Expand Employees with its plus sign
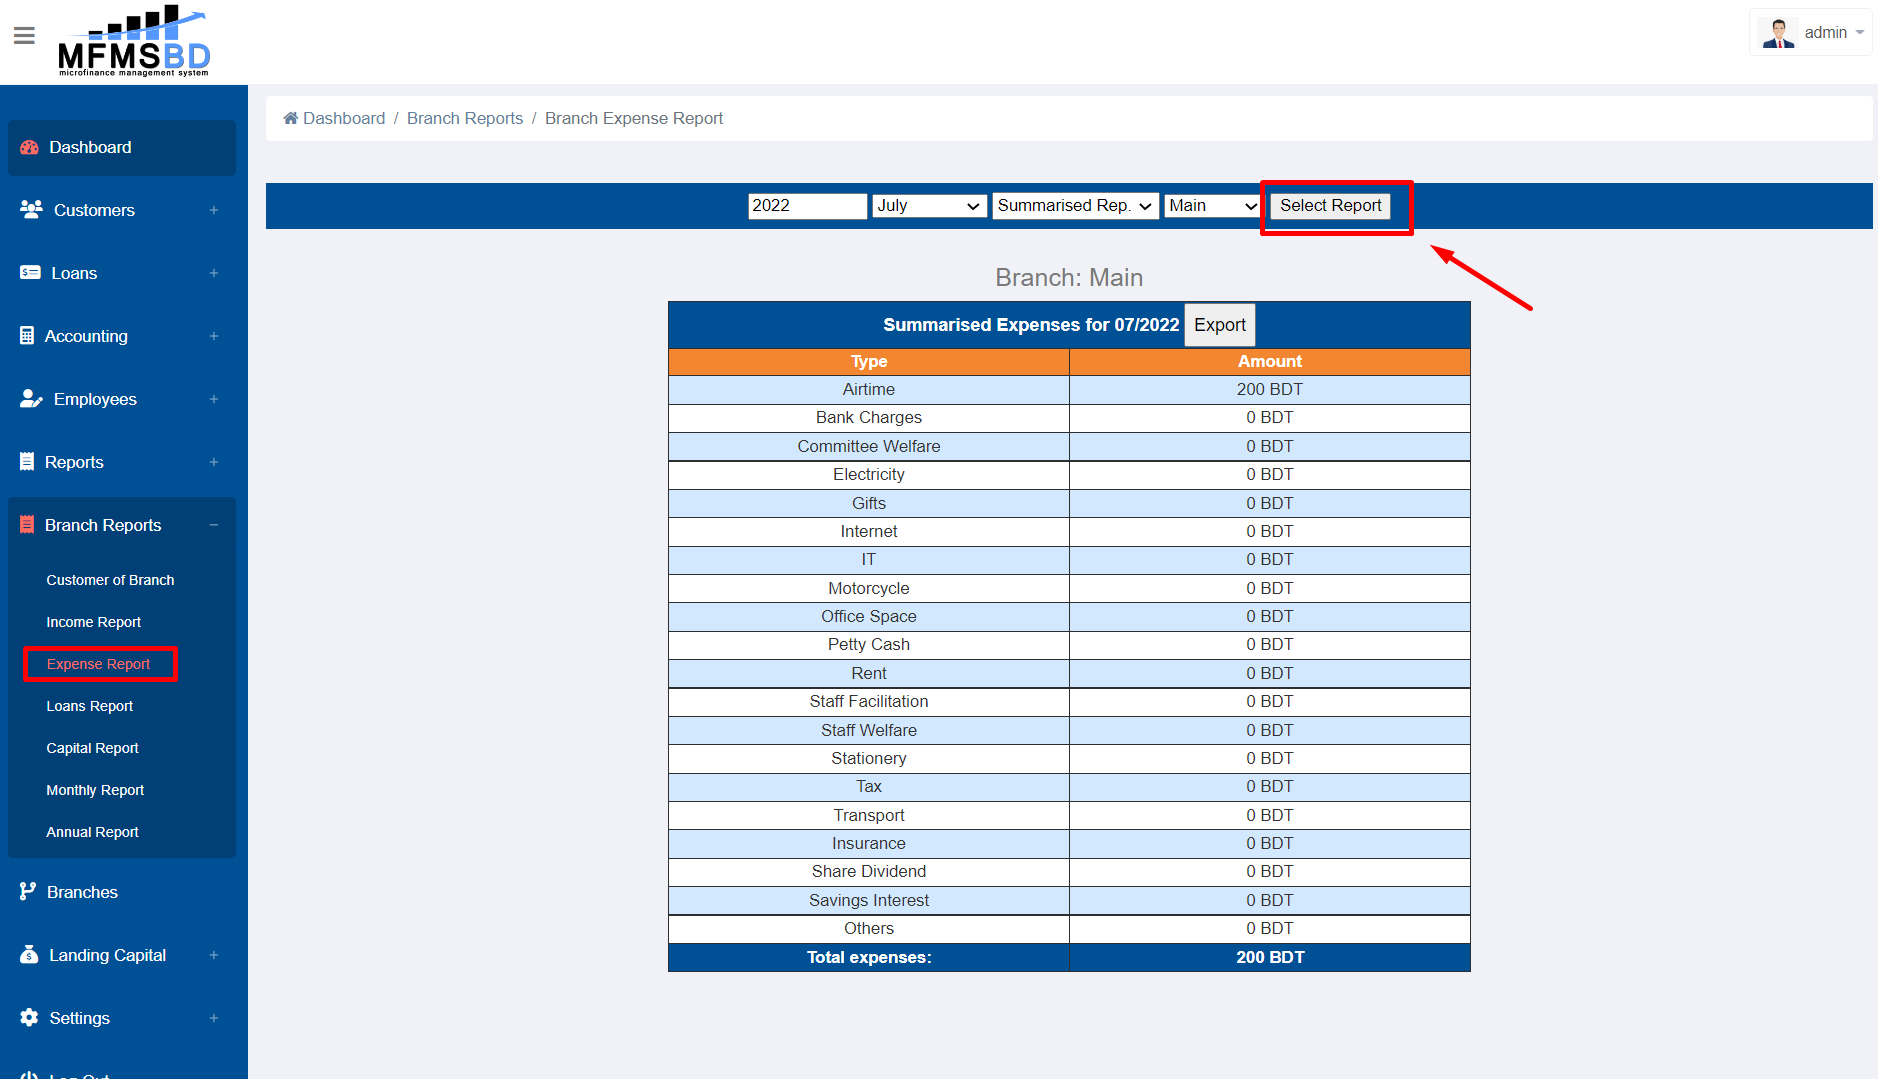This screenshot has height=1079, width=1878. [x=214, y=399]
